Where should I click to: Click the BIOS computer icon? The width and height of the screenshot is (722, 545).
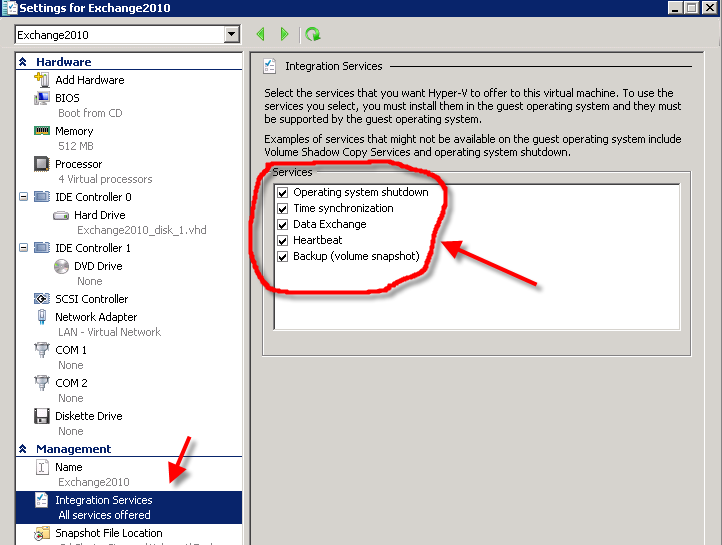pyautogui.click(x=41, y=98)
